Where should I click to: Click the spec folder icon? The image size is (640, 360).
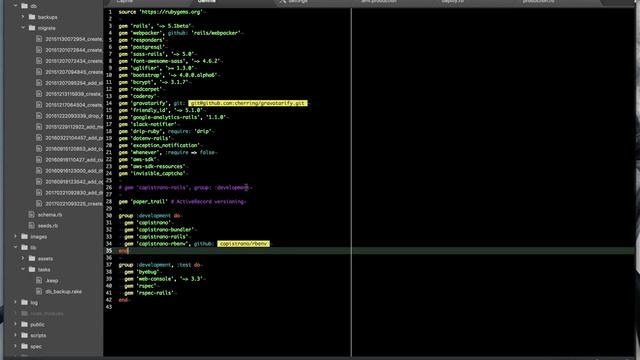[24, 347]
